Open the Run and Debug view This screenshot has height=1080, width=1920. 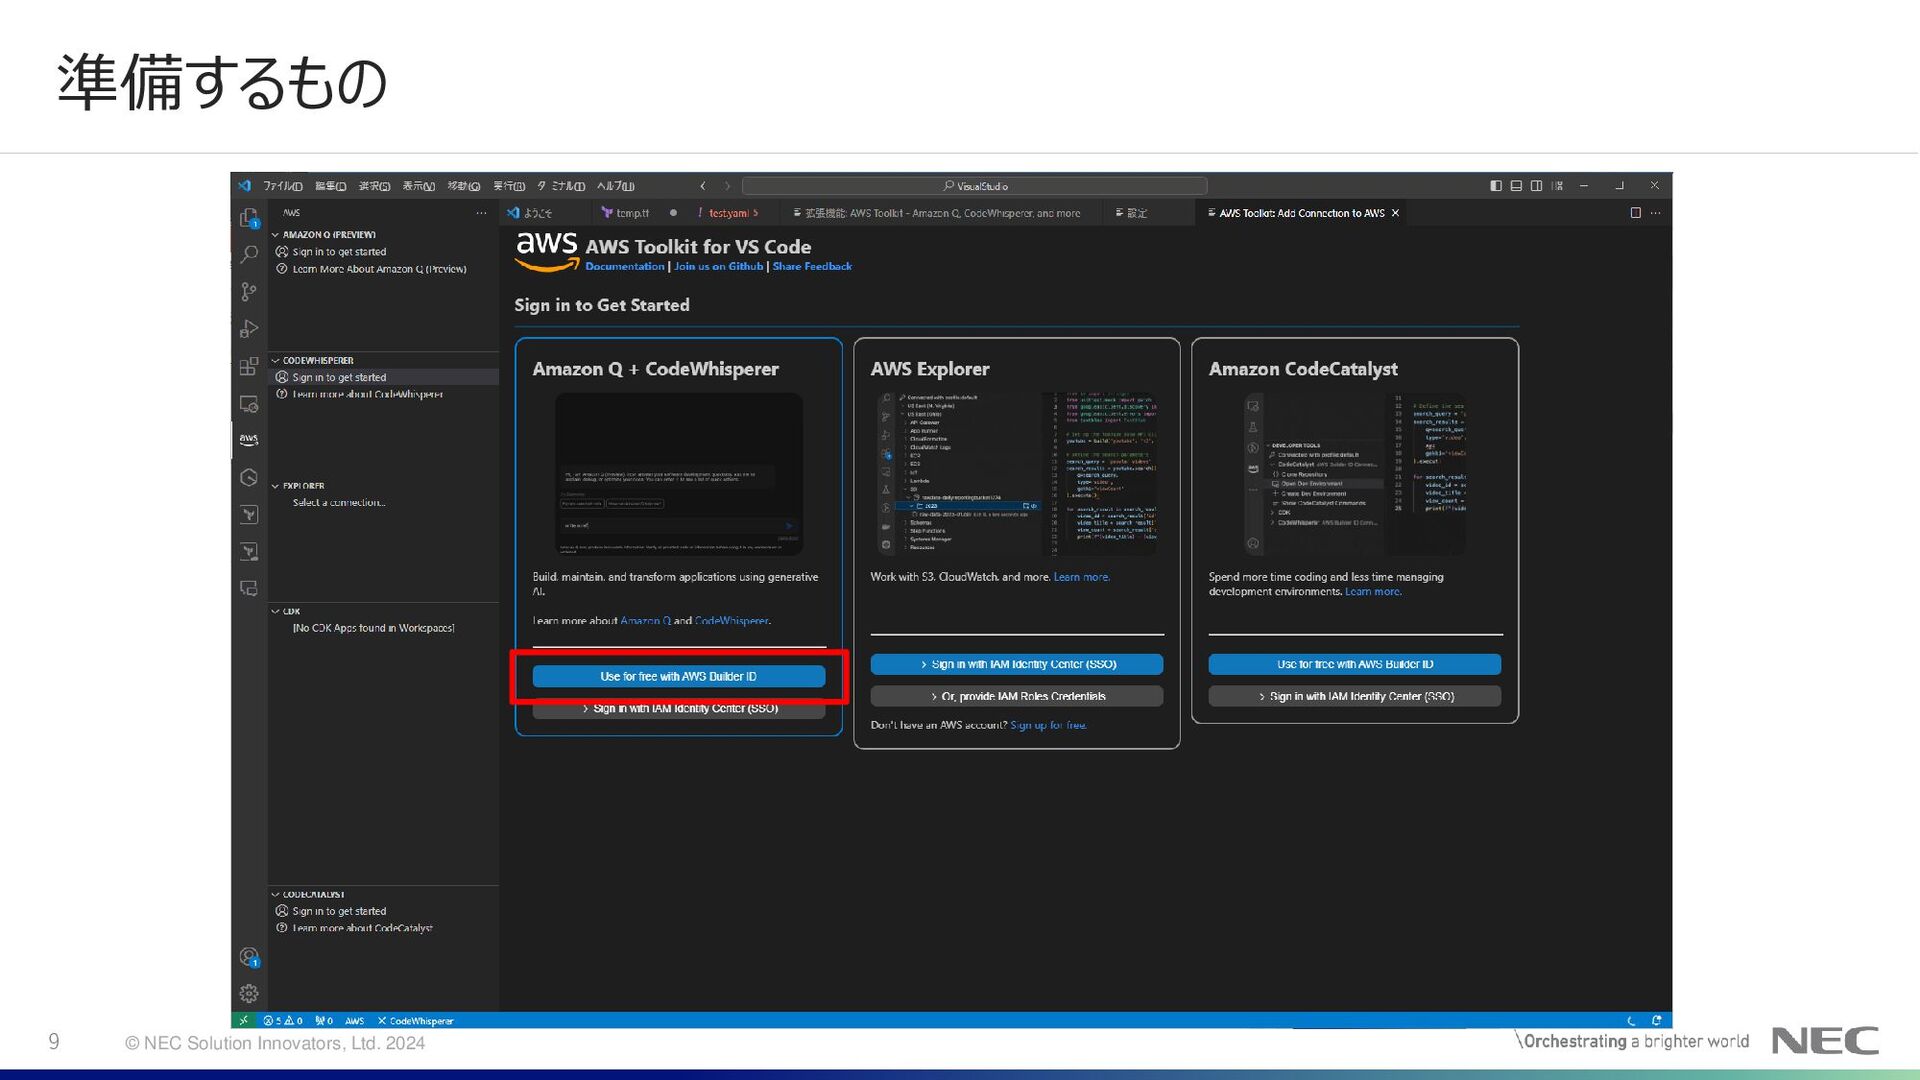pos(249,329)
